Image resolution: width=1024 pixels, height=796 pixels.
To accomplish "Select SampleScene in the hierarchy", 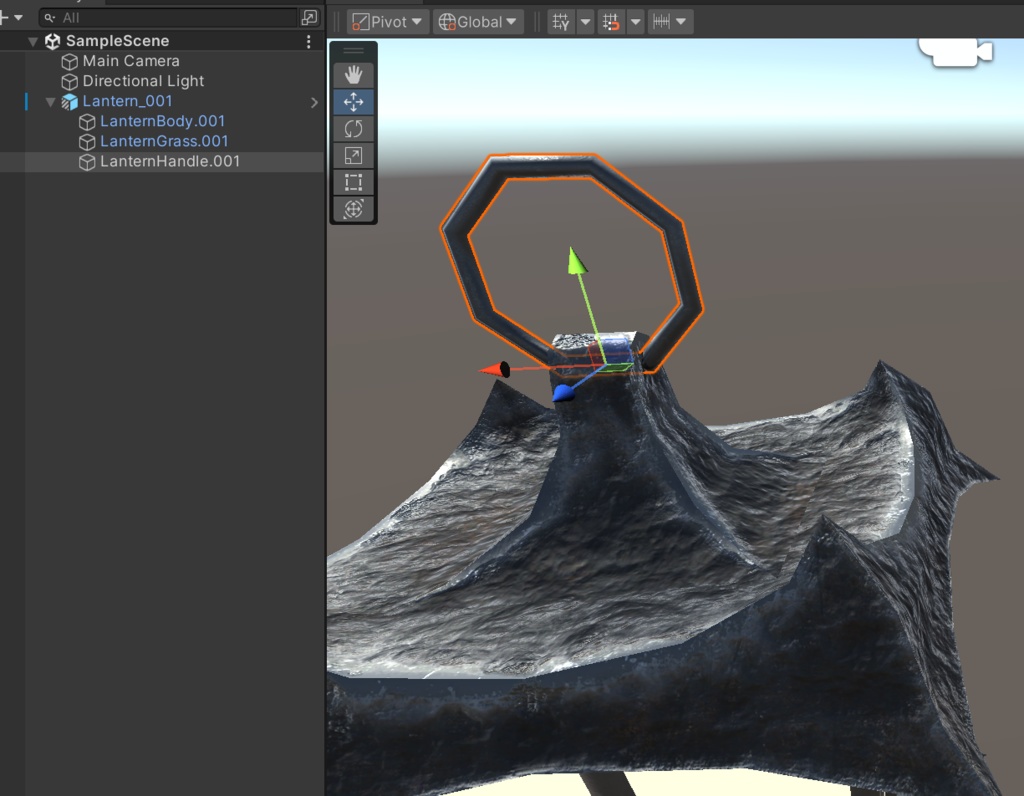I will coord(118,40).
